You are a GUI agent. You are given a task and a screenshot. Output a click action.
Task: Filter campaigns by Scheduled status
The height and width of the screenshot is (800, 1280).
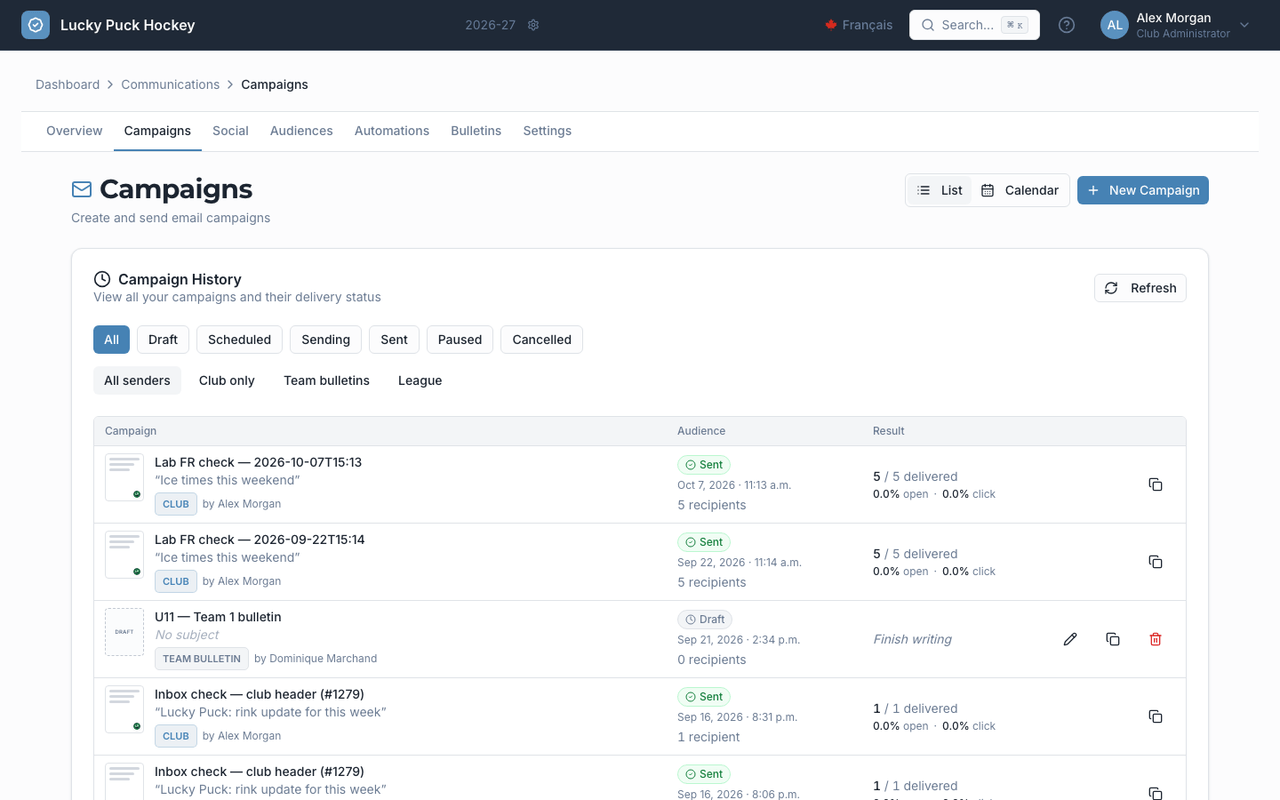click(239, 339)
